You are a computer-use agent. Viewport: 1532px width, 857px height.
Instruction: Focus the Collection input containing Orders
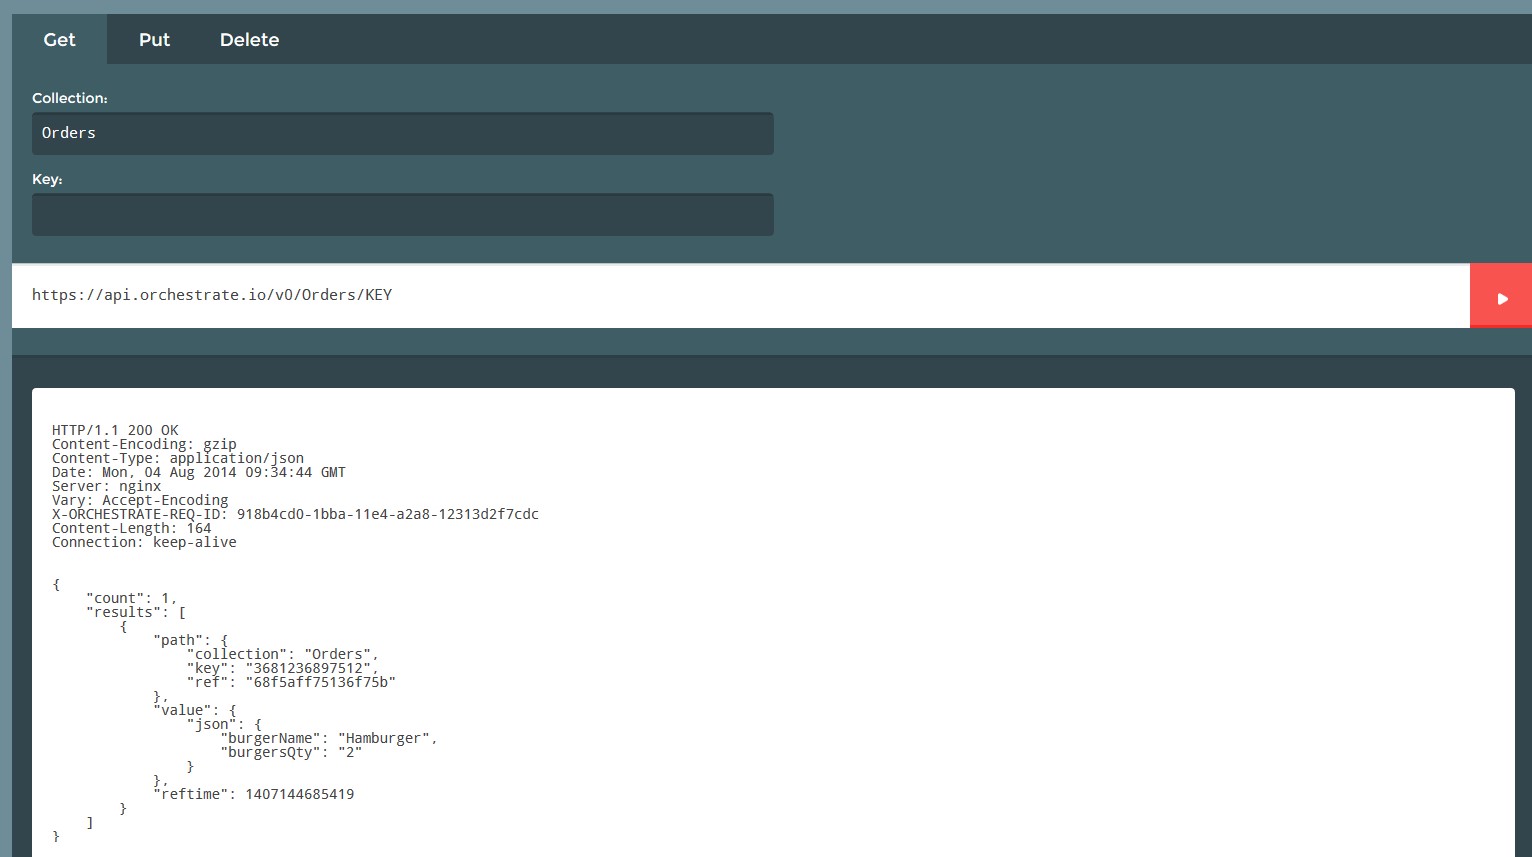tap(402, 133)
